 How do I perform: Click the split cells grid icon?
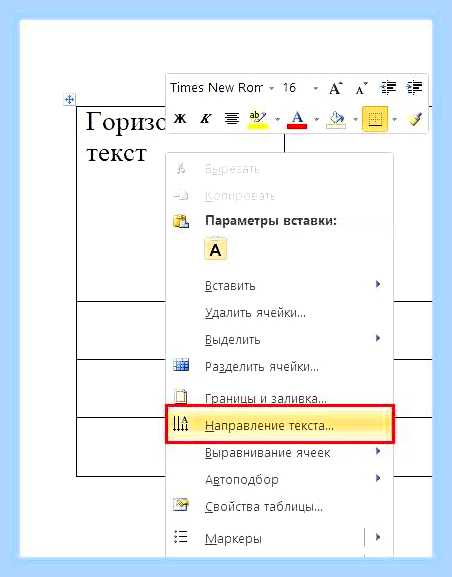click(181, 365)
